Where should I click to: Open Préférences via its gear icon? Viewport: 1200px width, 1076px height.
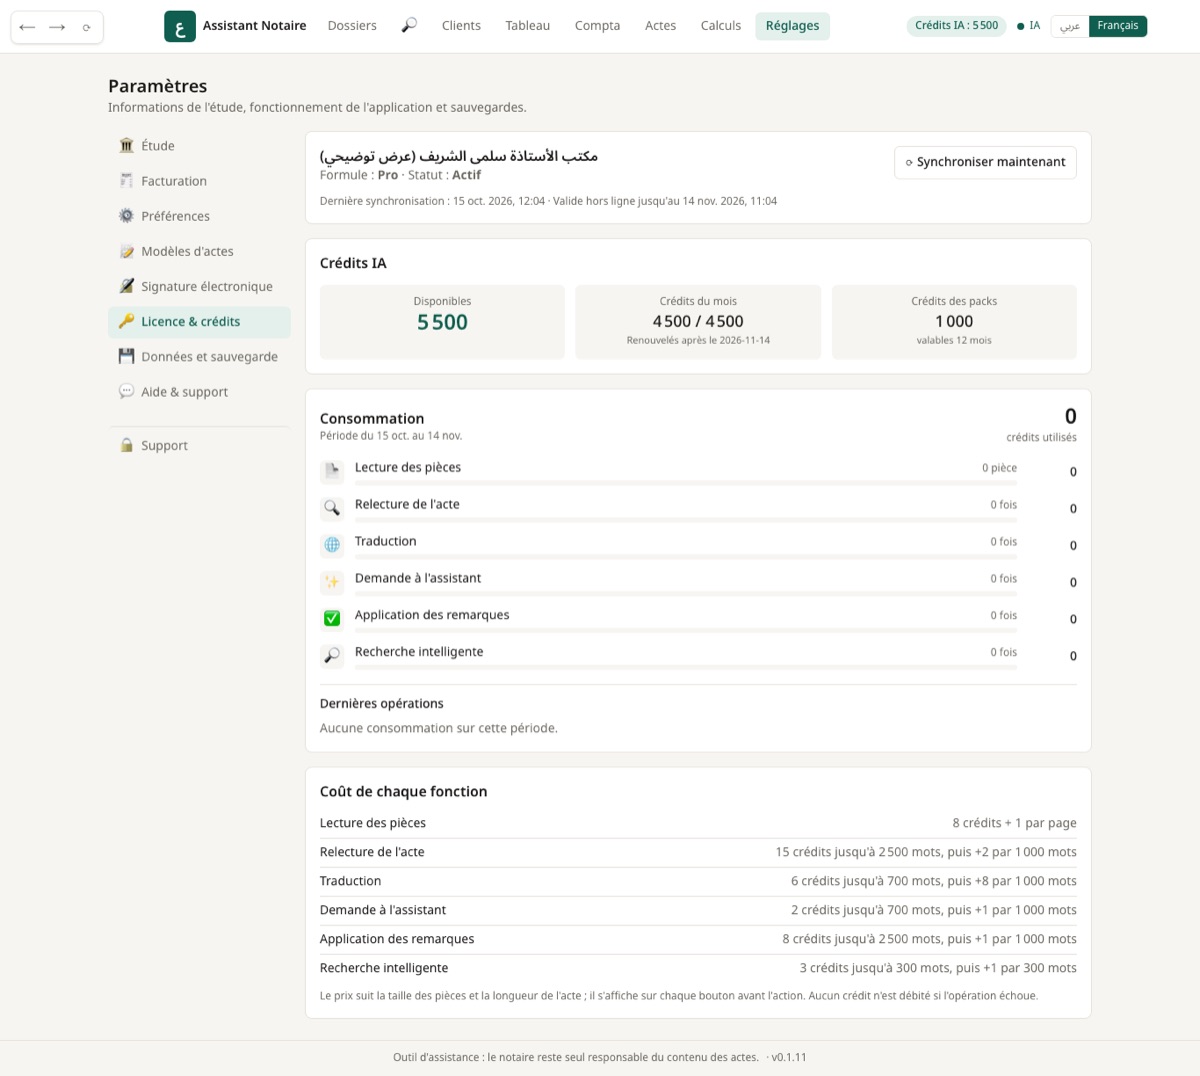coord(126,216)
